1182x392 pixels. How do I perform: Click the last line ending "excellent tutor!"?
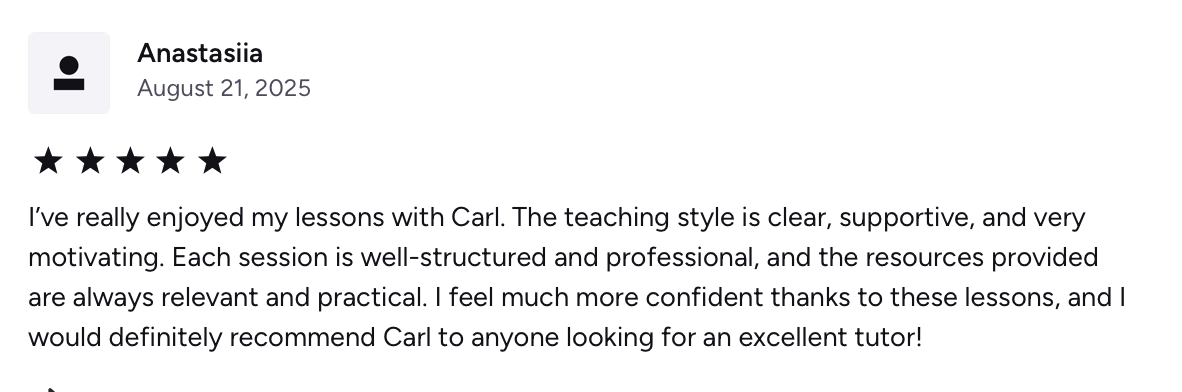pos(475,337)
